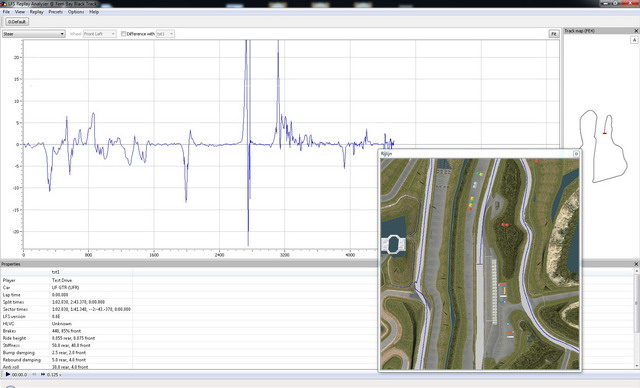
Task: Click the red car marker on track outline
Action: point(604,133)
